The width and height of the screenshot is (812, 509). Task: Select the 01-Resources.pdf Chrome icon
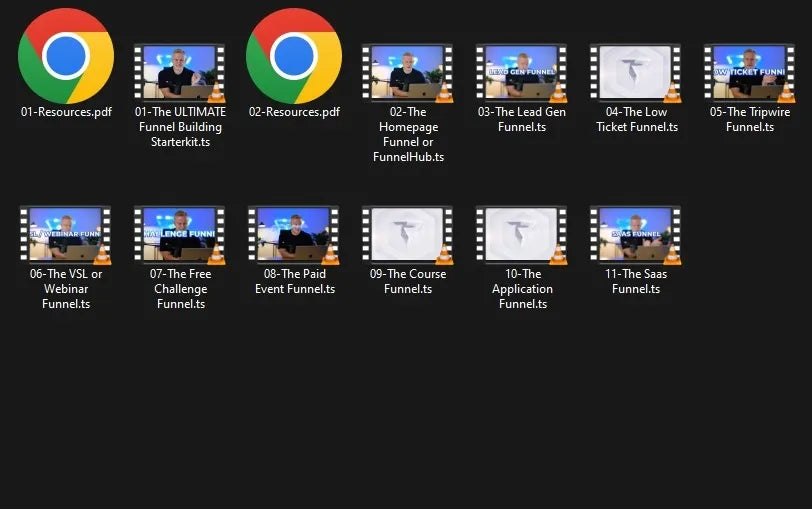[x=66, y=56]
